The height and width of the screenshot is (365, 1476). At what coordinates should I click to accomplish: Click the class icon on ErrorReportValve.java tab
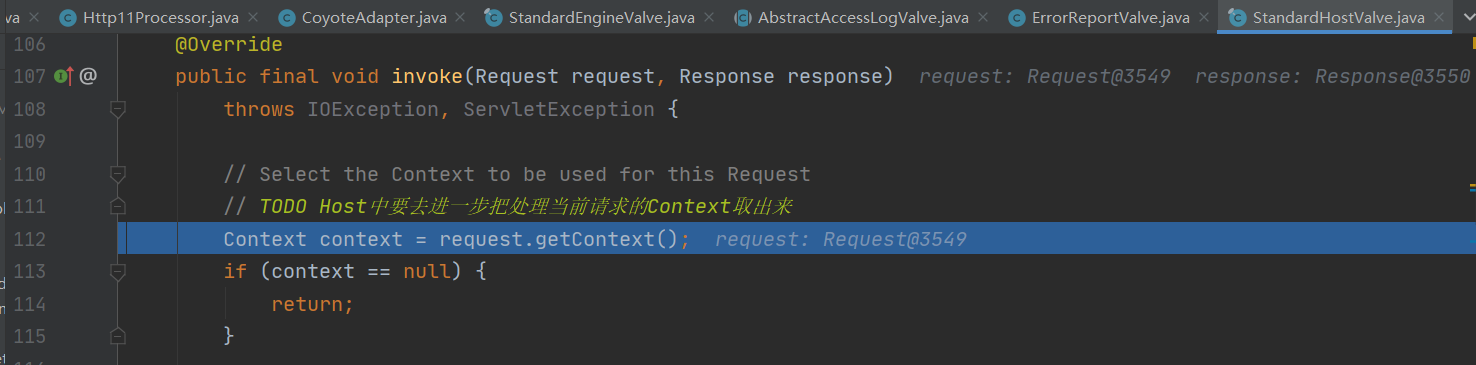(x=1016, y=17)
